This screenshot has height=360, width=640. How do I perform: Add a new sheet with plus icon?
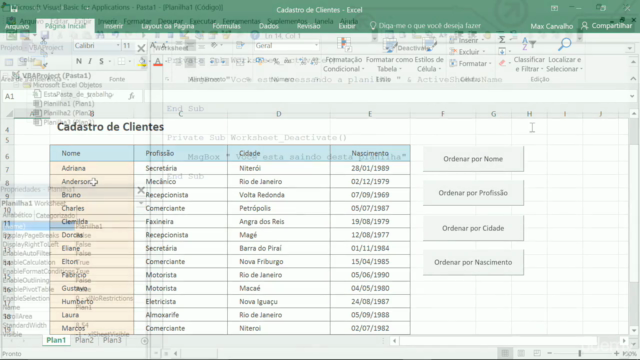(x=144, y=341)
